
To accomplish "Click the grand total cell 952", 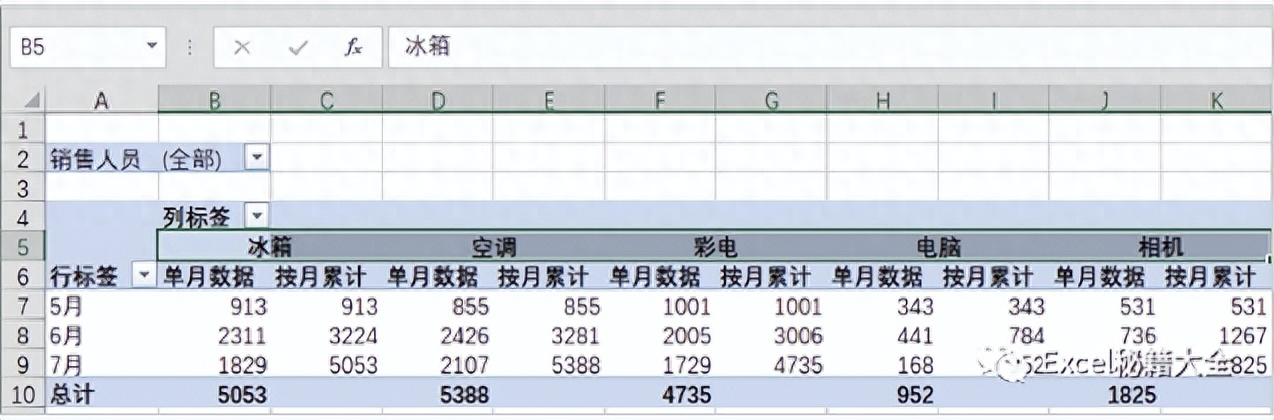I will 882,395.
